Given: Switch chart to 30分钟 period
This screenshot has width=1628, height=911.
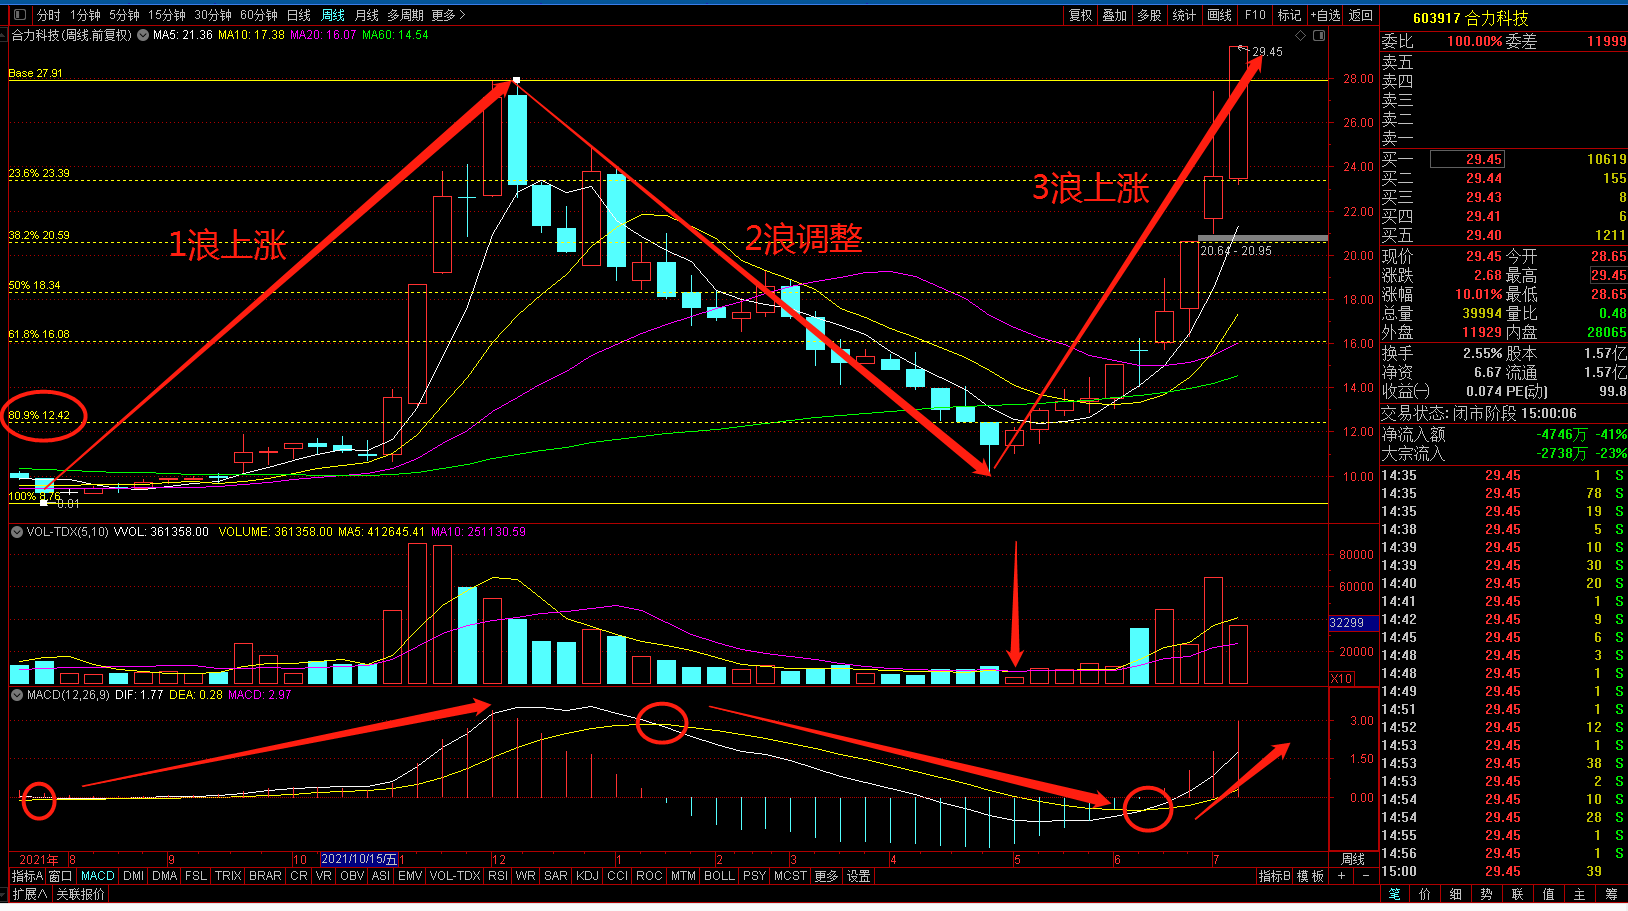Looking at the screenshot, I should pyautogui.click(x=213, y=15).
